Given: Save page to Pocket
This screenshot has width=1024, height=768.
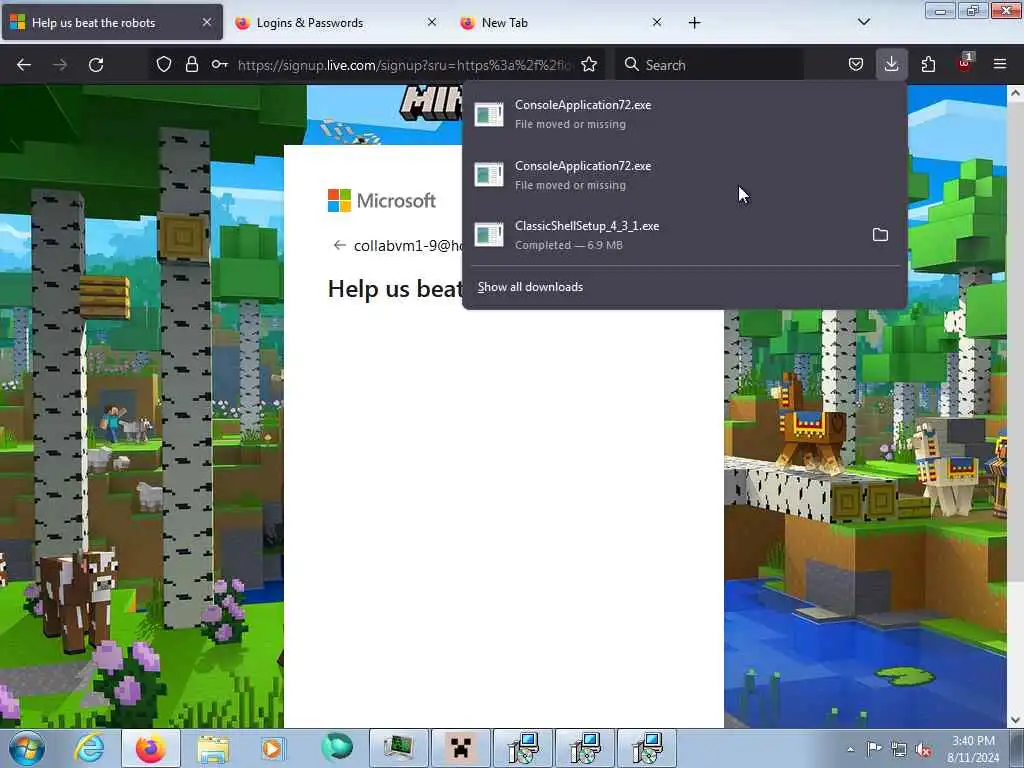Looking at the screenshot, I should pyautogui.click(x=856, y=64).
